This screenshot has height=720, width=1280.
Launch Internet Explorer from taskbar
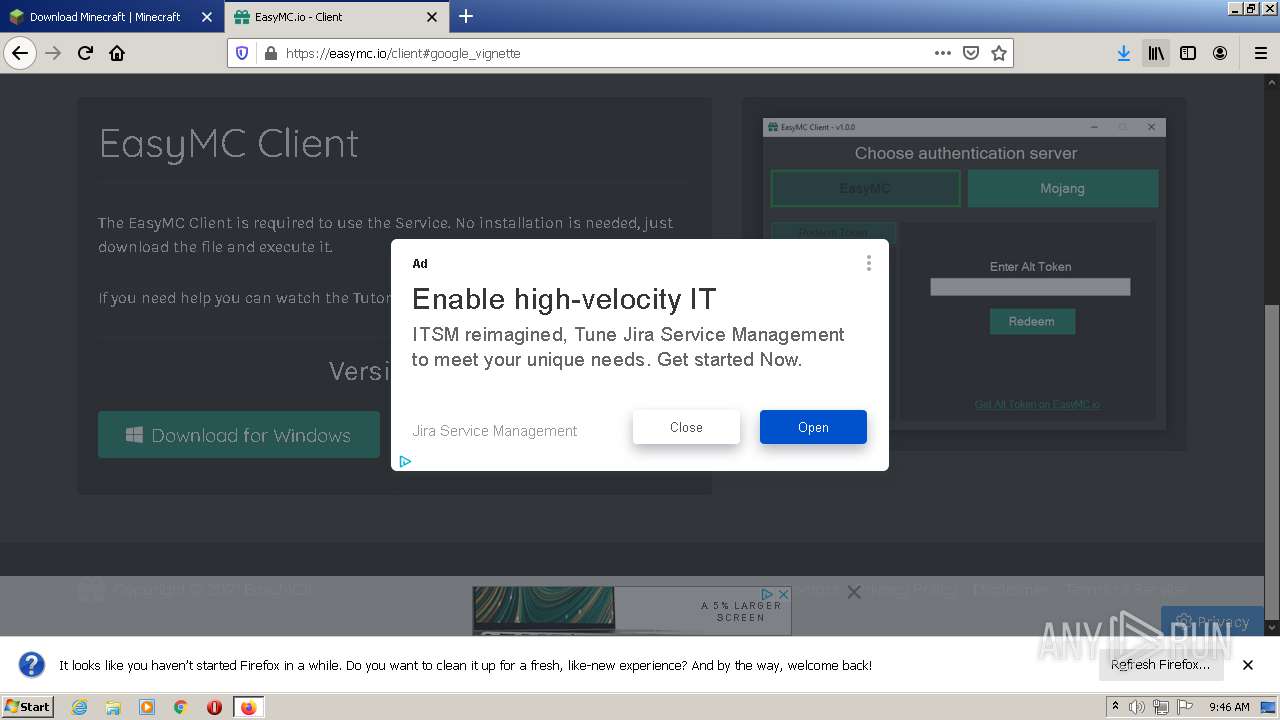click(79, 707)
